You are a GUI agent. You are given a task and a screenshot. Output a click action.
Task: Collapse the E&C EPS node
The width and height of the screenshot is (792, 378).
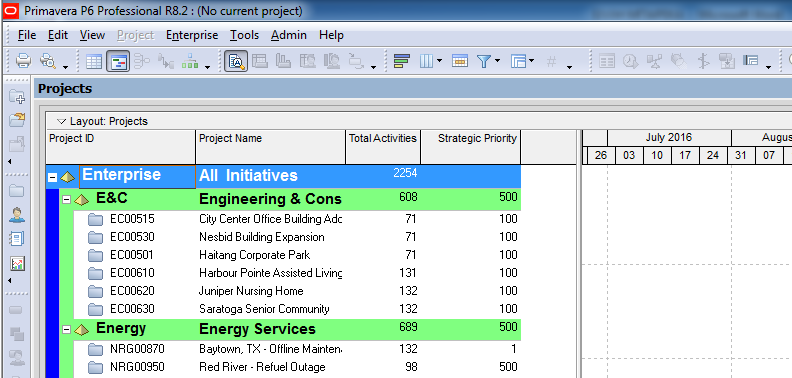tap(66, 200)
